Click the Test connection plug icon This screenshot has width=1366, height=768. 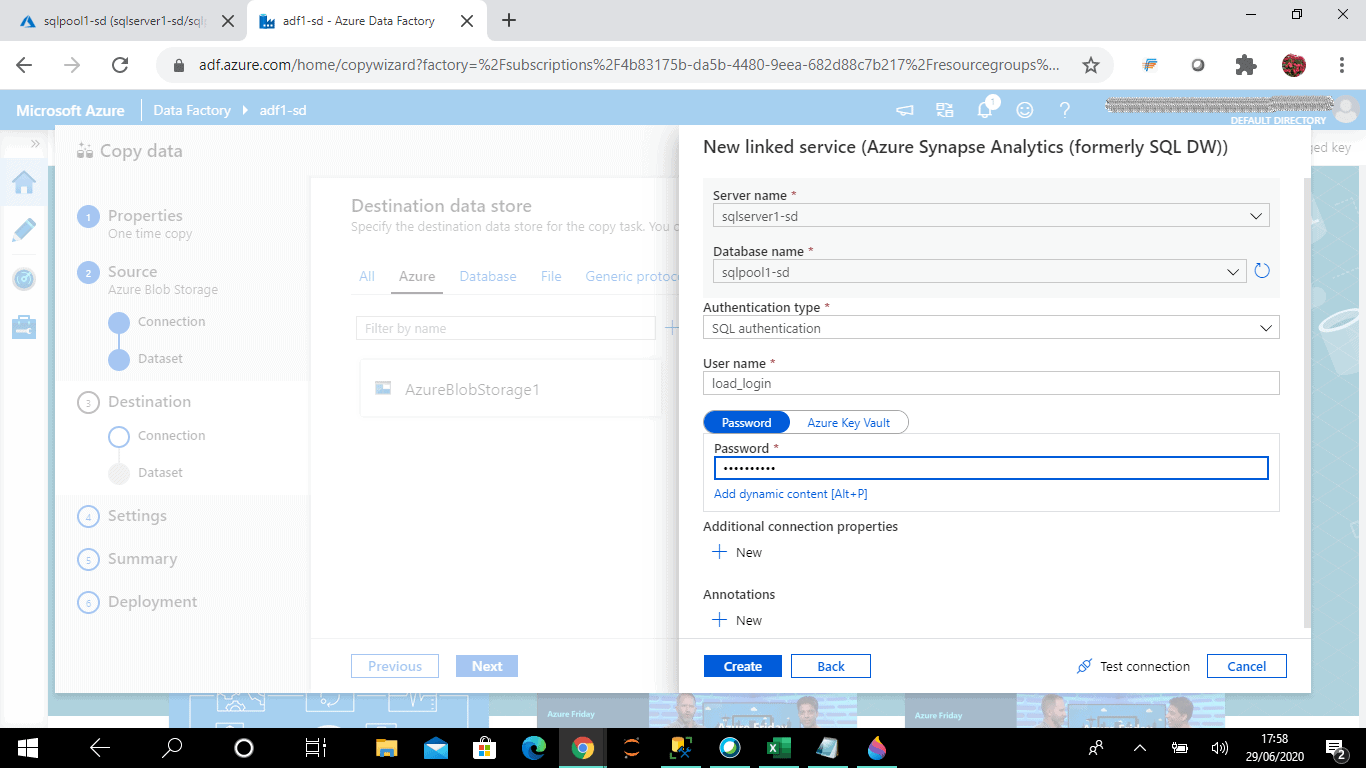click(x=1084, y=666)
